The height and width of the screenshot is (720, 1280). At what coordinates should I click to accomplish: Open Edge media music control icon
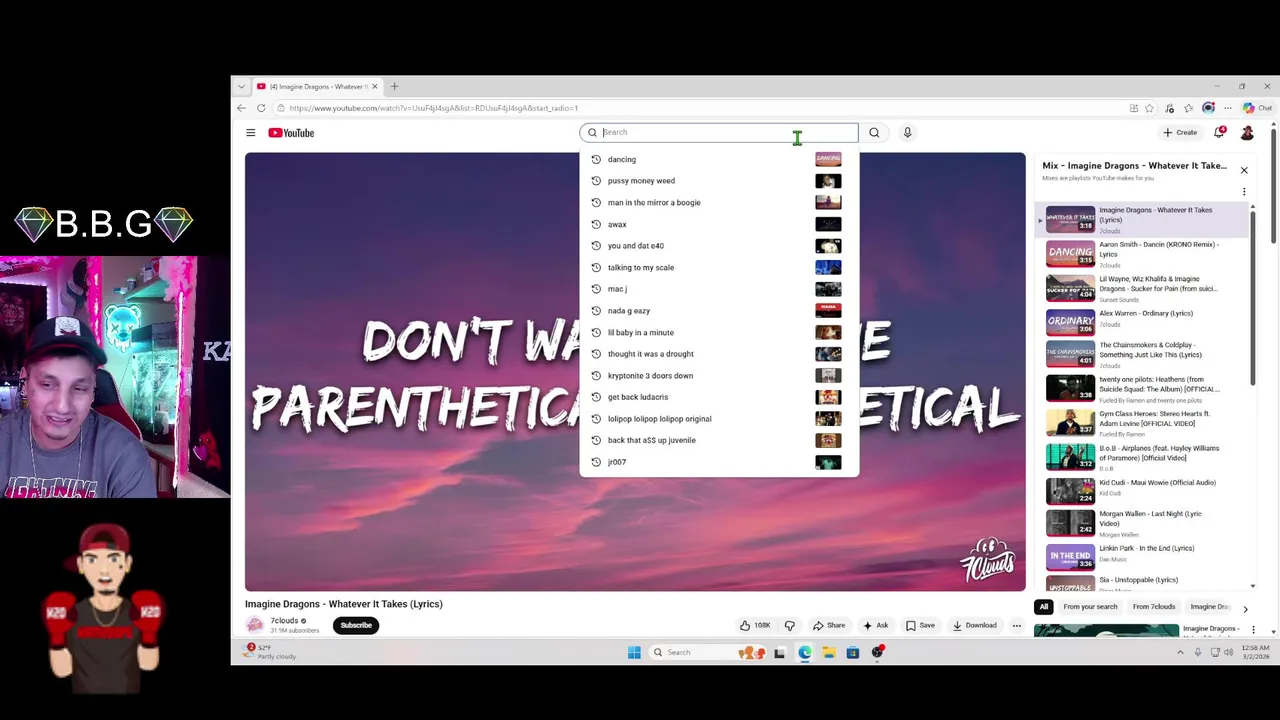pyautogui.click(x=1169, y=108)
